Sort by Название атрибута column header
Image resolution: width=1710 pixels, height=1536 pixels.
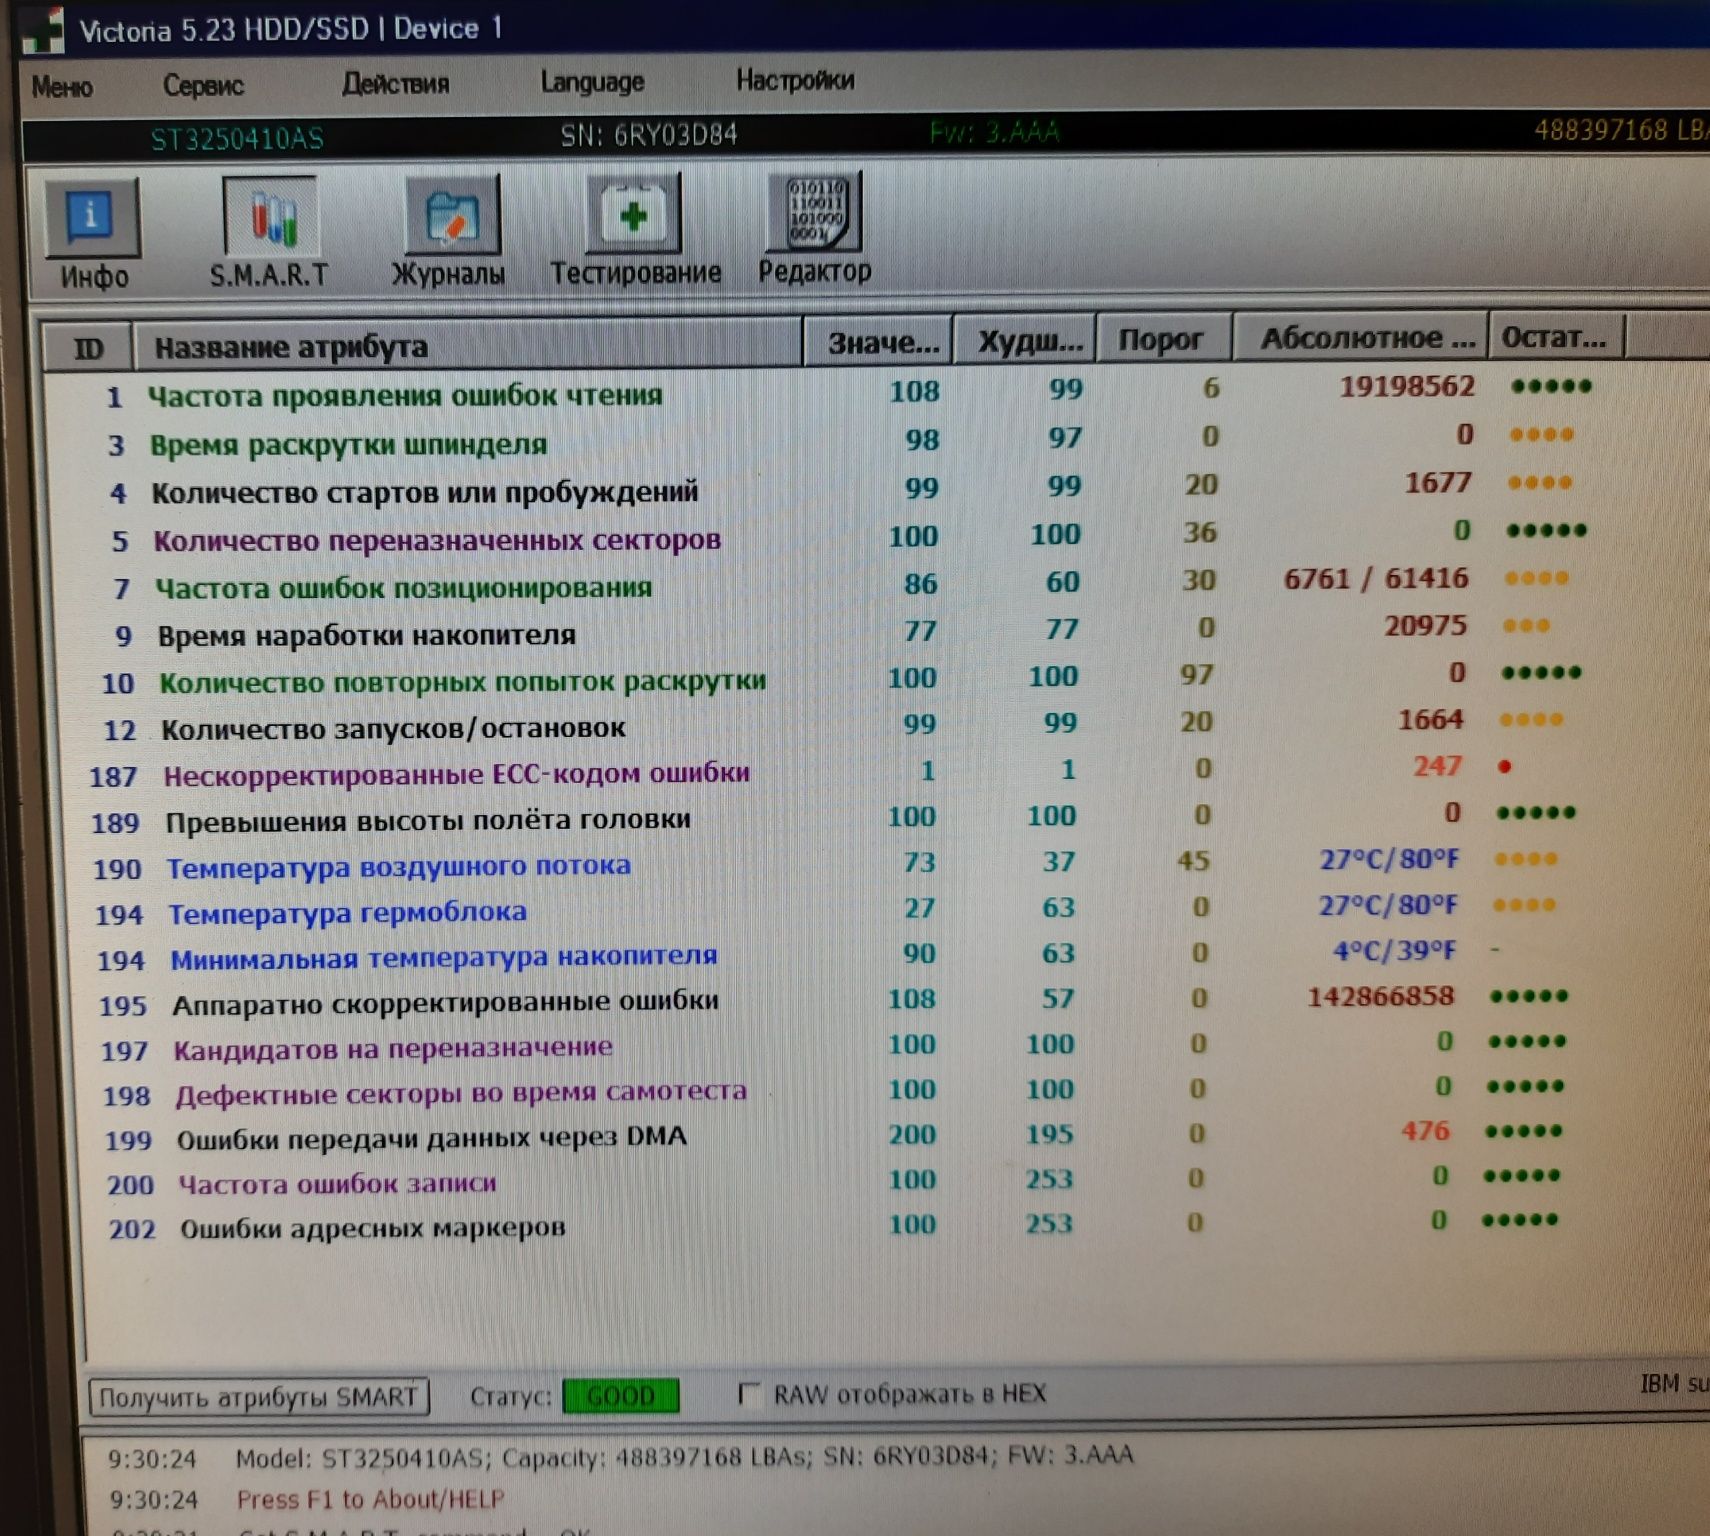click(x=468, y=345)
